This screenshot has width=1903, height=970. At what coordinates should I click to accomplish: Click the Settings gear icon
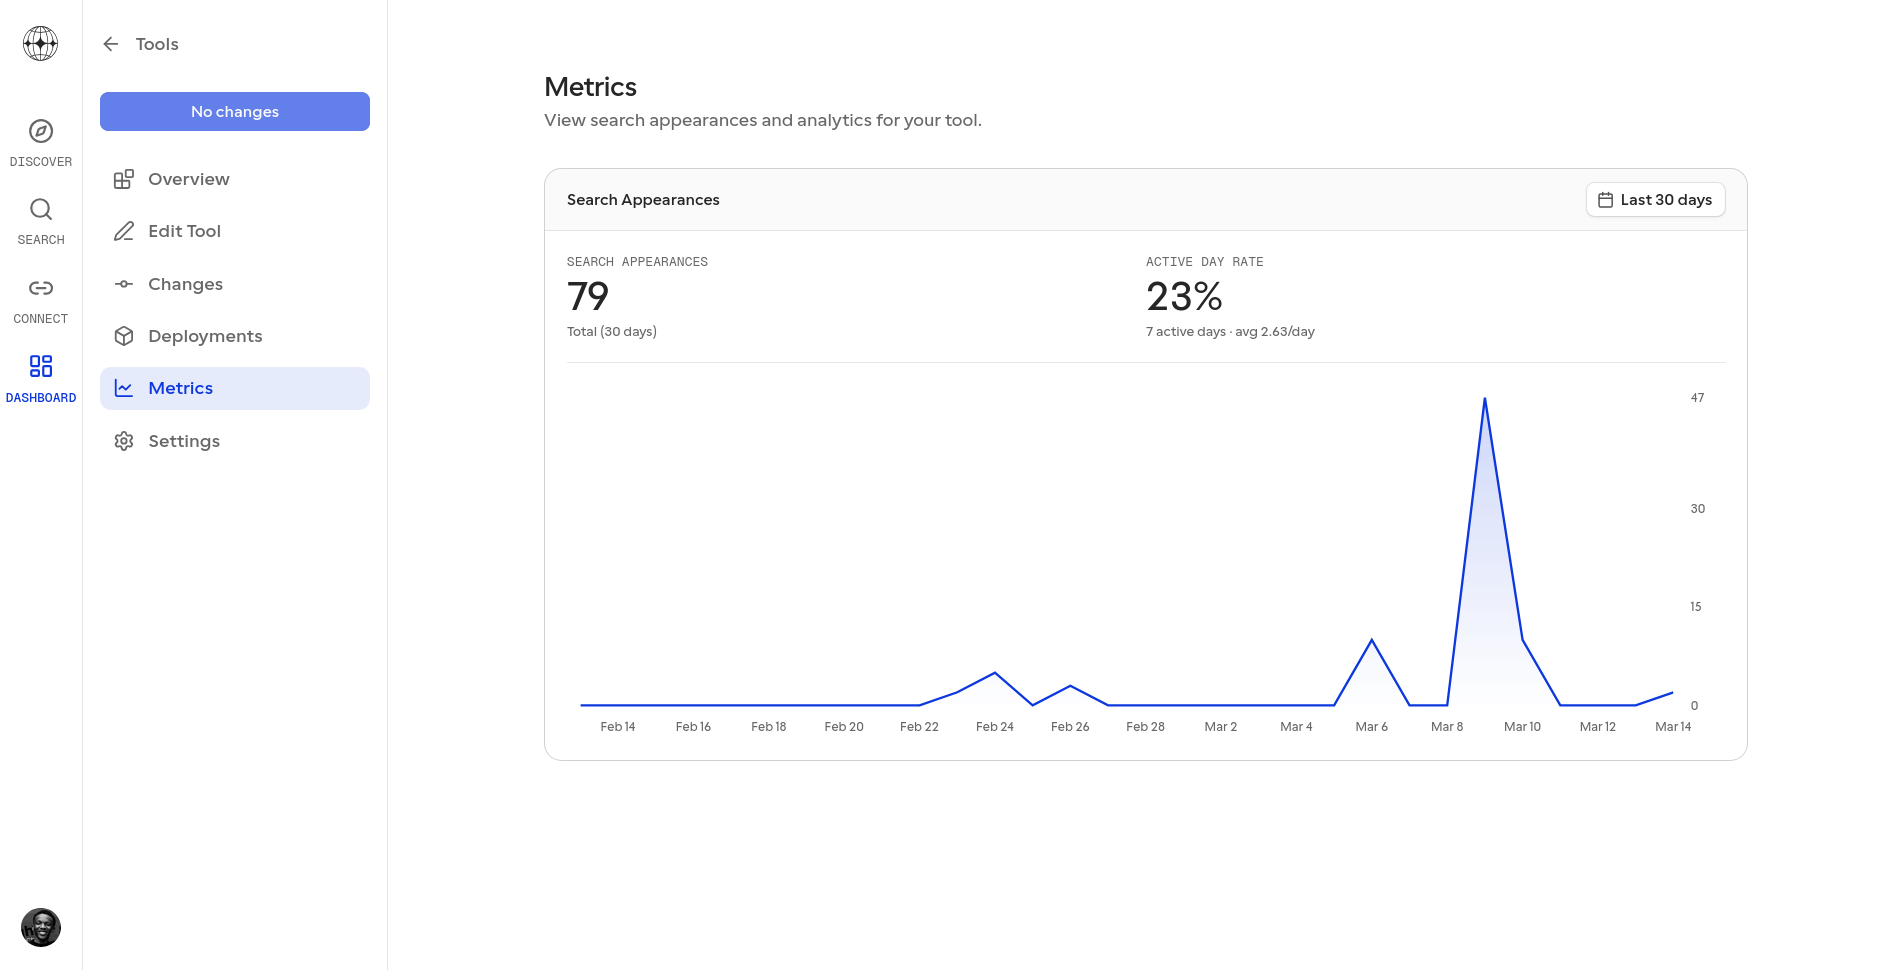coord(124,441)
